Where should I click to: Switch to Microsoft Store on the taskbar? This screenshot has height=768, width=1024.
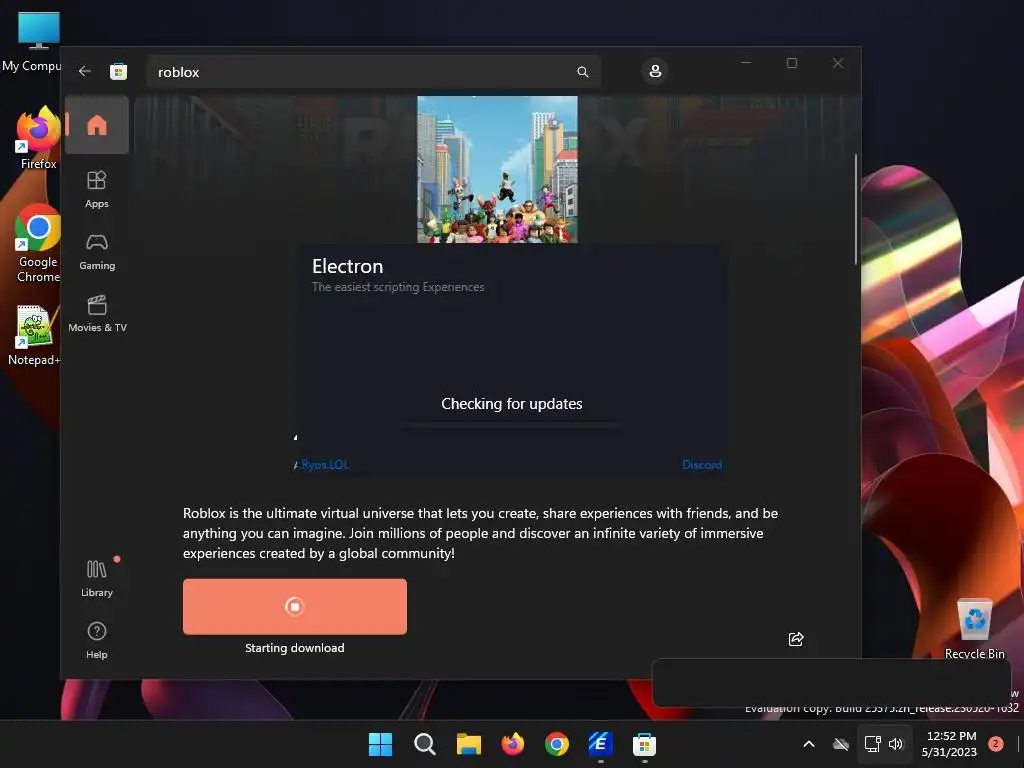644,744
